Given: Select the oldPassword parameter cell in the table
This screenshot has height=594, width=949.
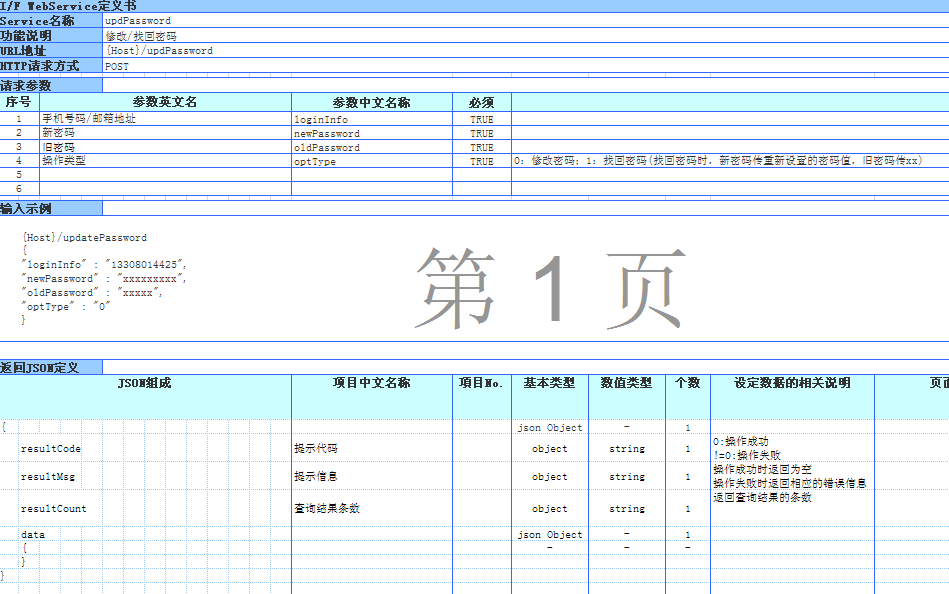Looking at the screenshot, I should (372, 147).
